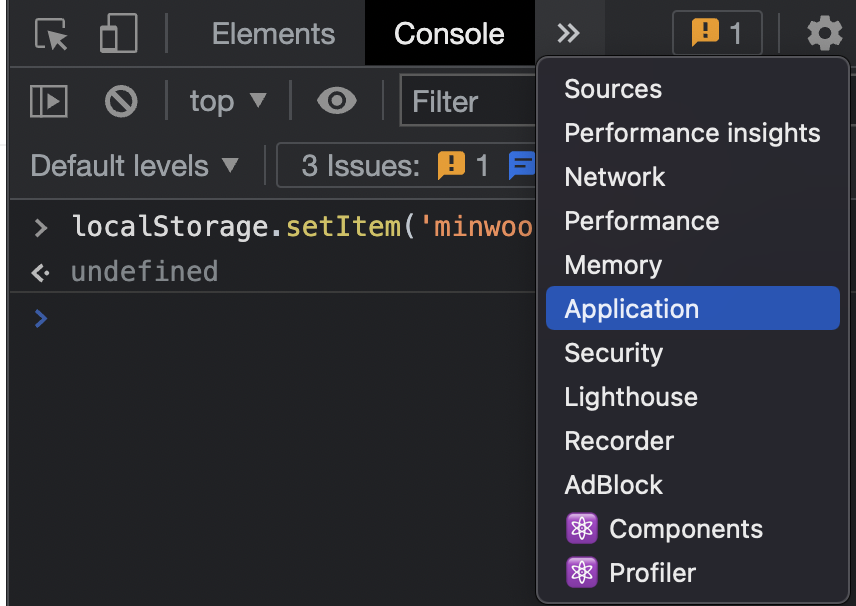
Task: Open React Profiler panel
Action: pyautogui.click(x=651, y=573)
